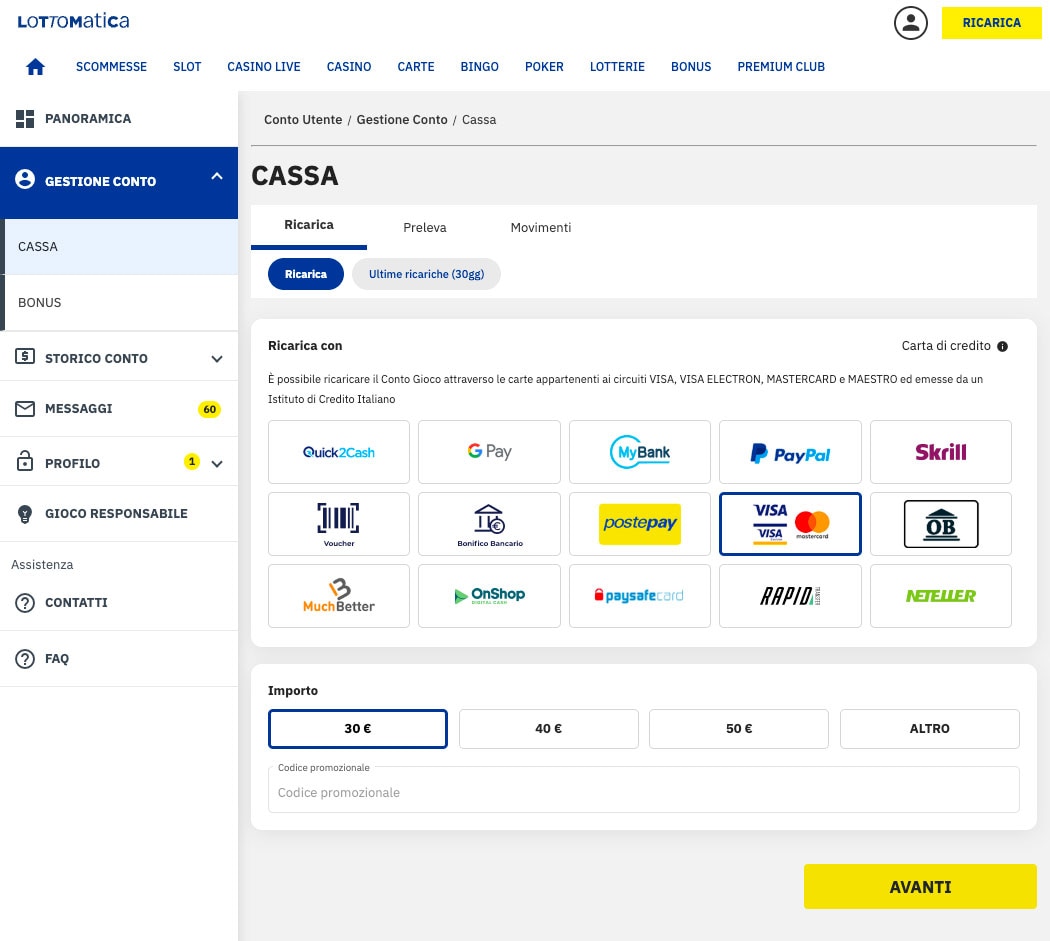This screenshot has height=941, width=1050.
Task: Open the Casino menu item
Action: tap(349, 67)
